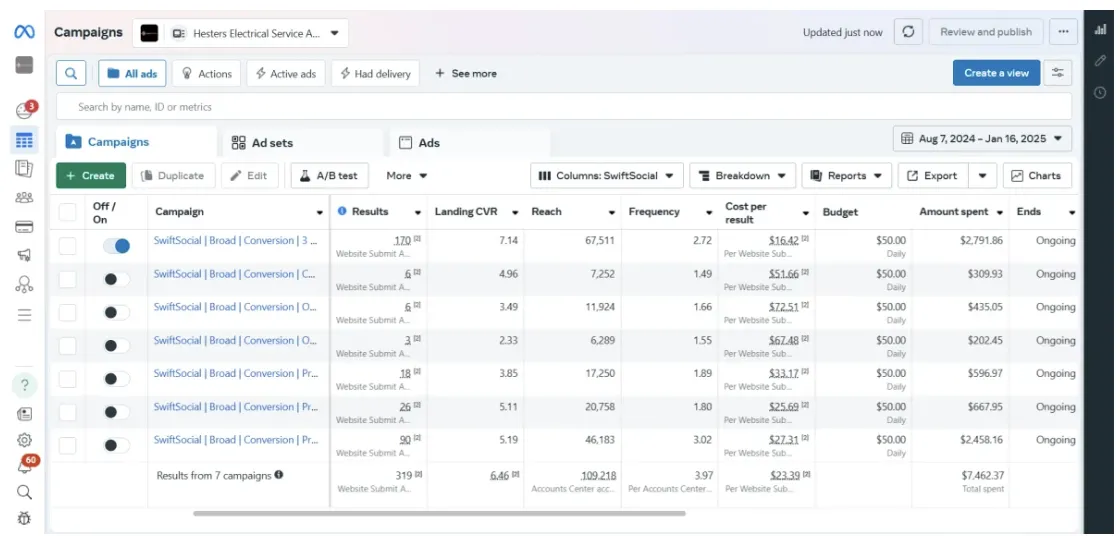Click the Export button

933,176
